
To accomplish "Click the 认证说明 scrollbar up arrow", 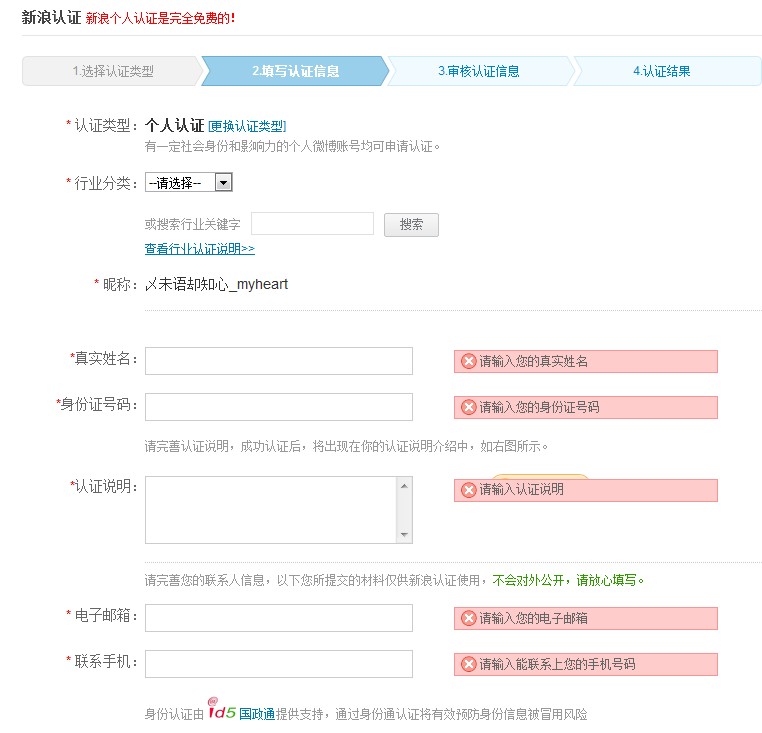I will (404, 486).
